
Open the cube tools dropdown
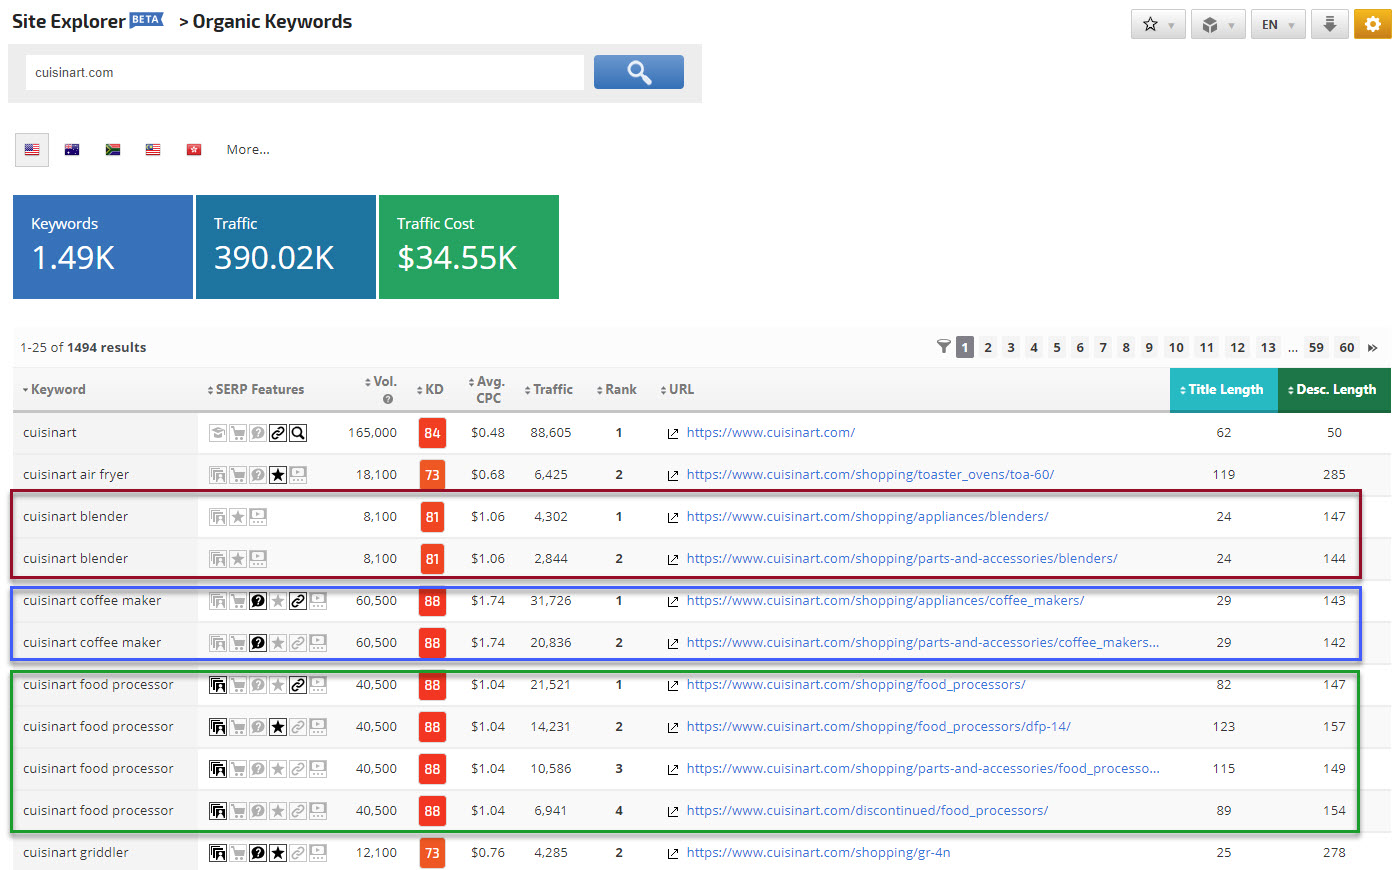tap(1217, 25)
